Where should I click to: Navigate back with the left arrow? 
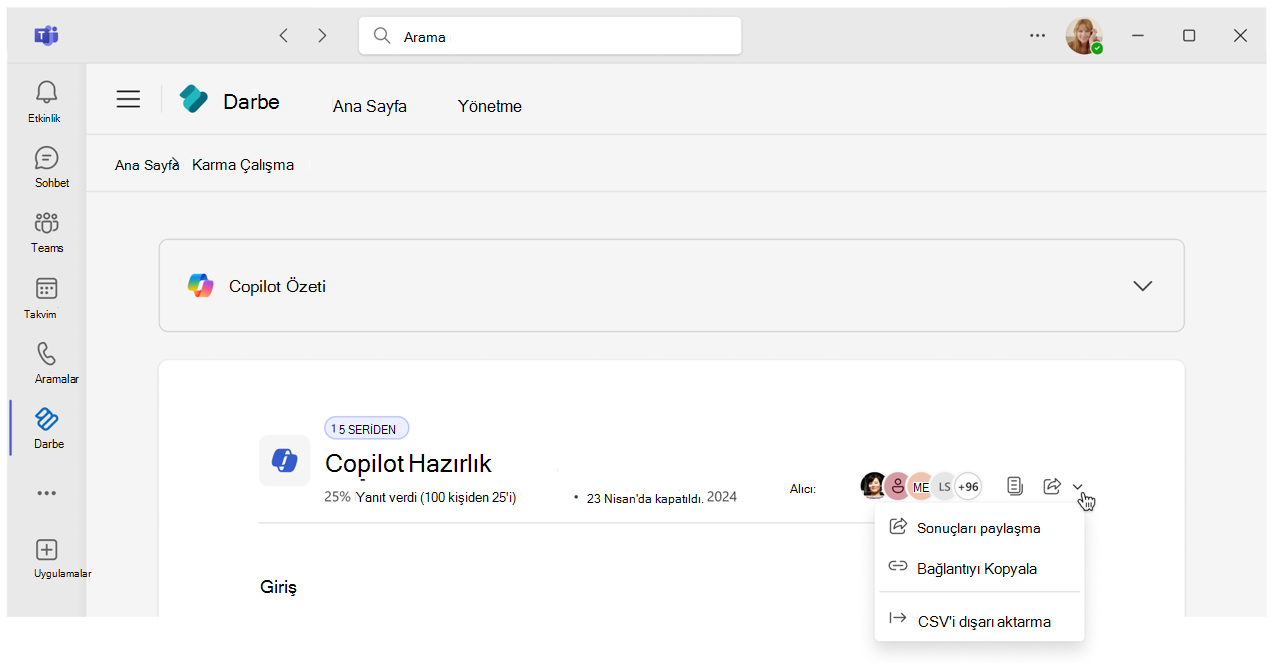pyautogui.click(x=284, y=36)
